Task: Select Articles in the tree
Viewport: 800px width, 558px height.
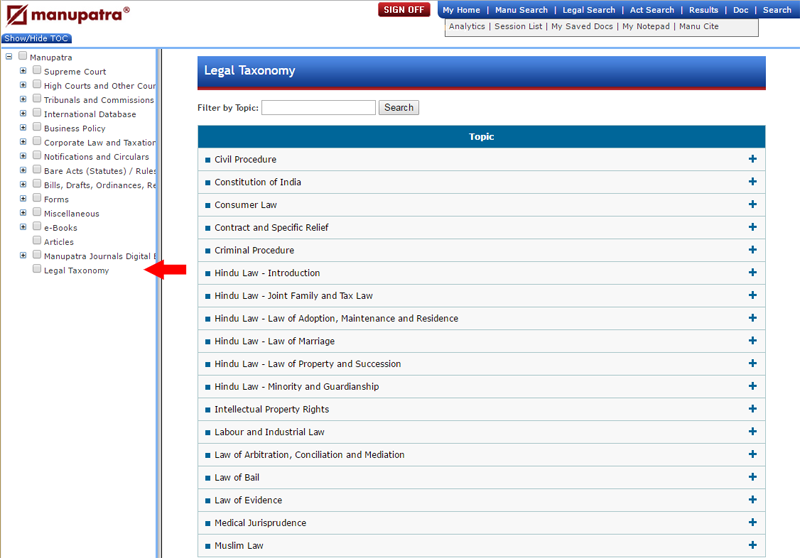Action: click(59, 242)
